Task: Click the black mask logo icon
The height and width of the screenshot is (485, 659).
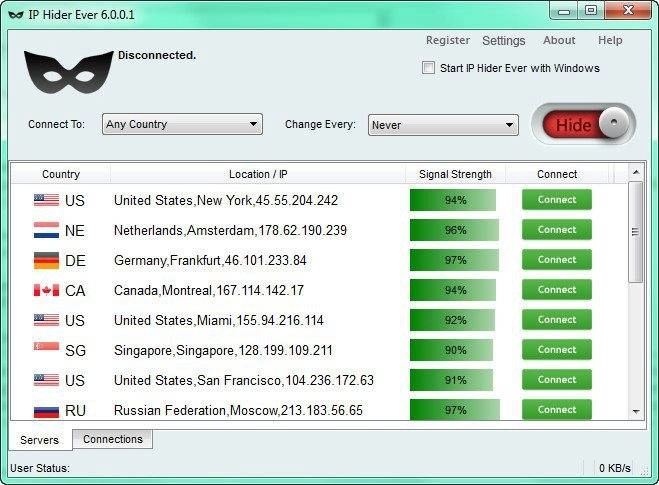Action: click(x=69, y=72)
